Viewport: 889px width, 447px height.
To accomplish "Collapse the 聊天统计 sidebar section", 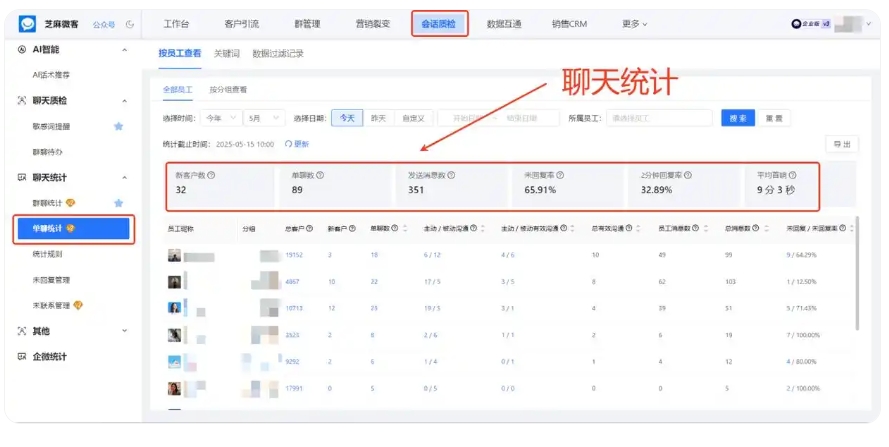I will tap(125, 178).
